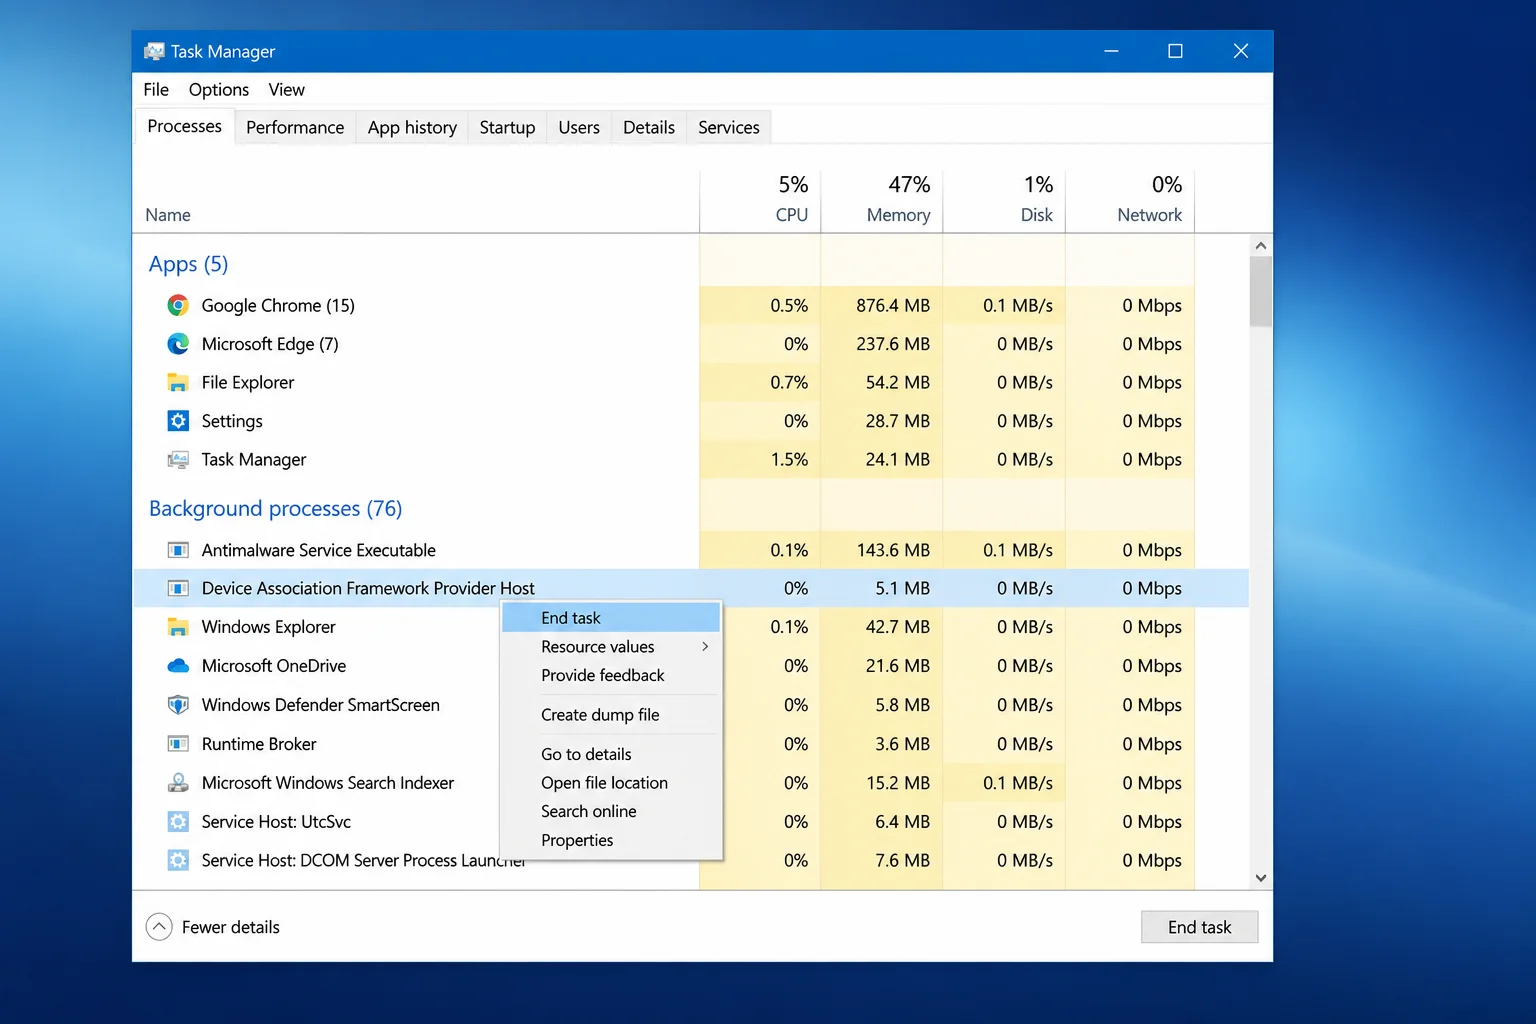Click the 237.6 MB memory value

coord(893,344)
